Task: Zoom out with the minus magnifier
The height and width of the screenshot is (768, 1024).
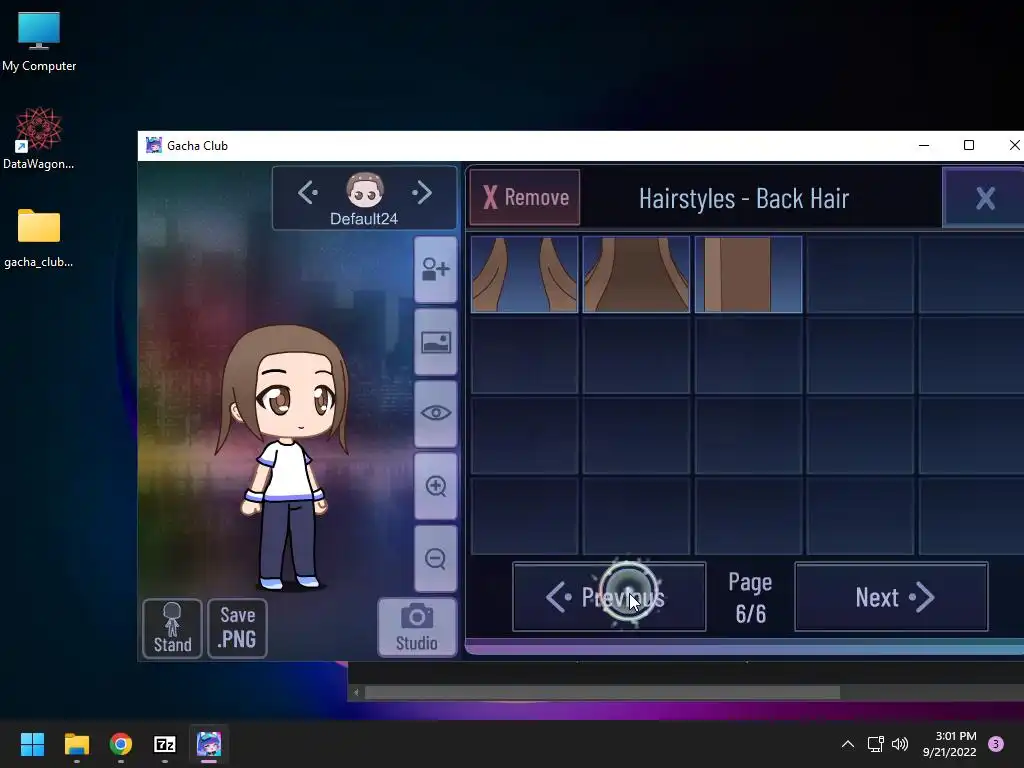Action: point(436,559)
